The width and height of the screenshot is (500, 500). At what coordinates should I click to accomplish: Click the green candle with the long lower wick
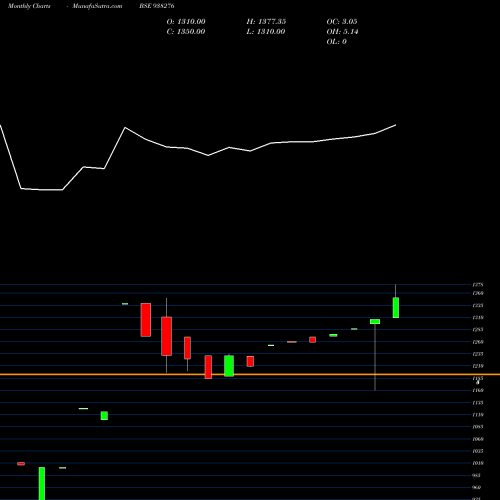click(x=375, y=322)
